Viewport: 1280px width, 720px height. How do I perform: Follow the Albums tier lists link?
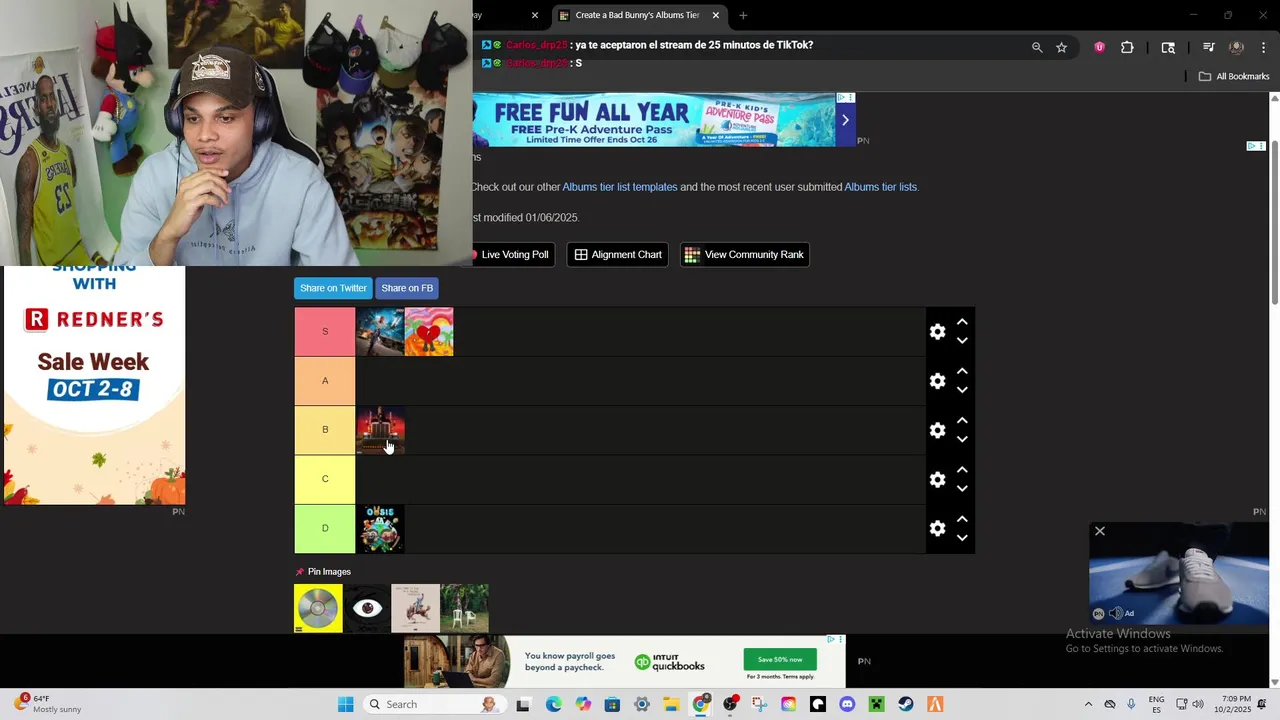[x=881, y=187]
